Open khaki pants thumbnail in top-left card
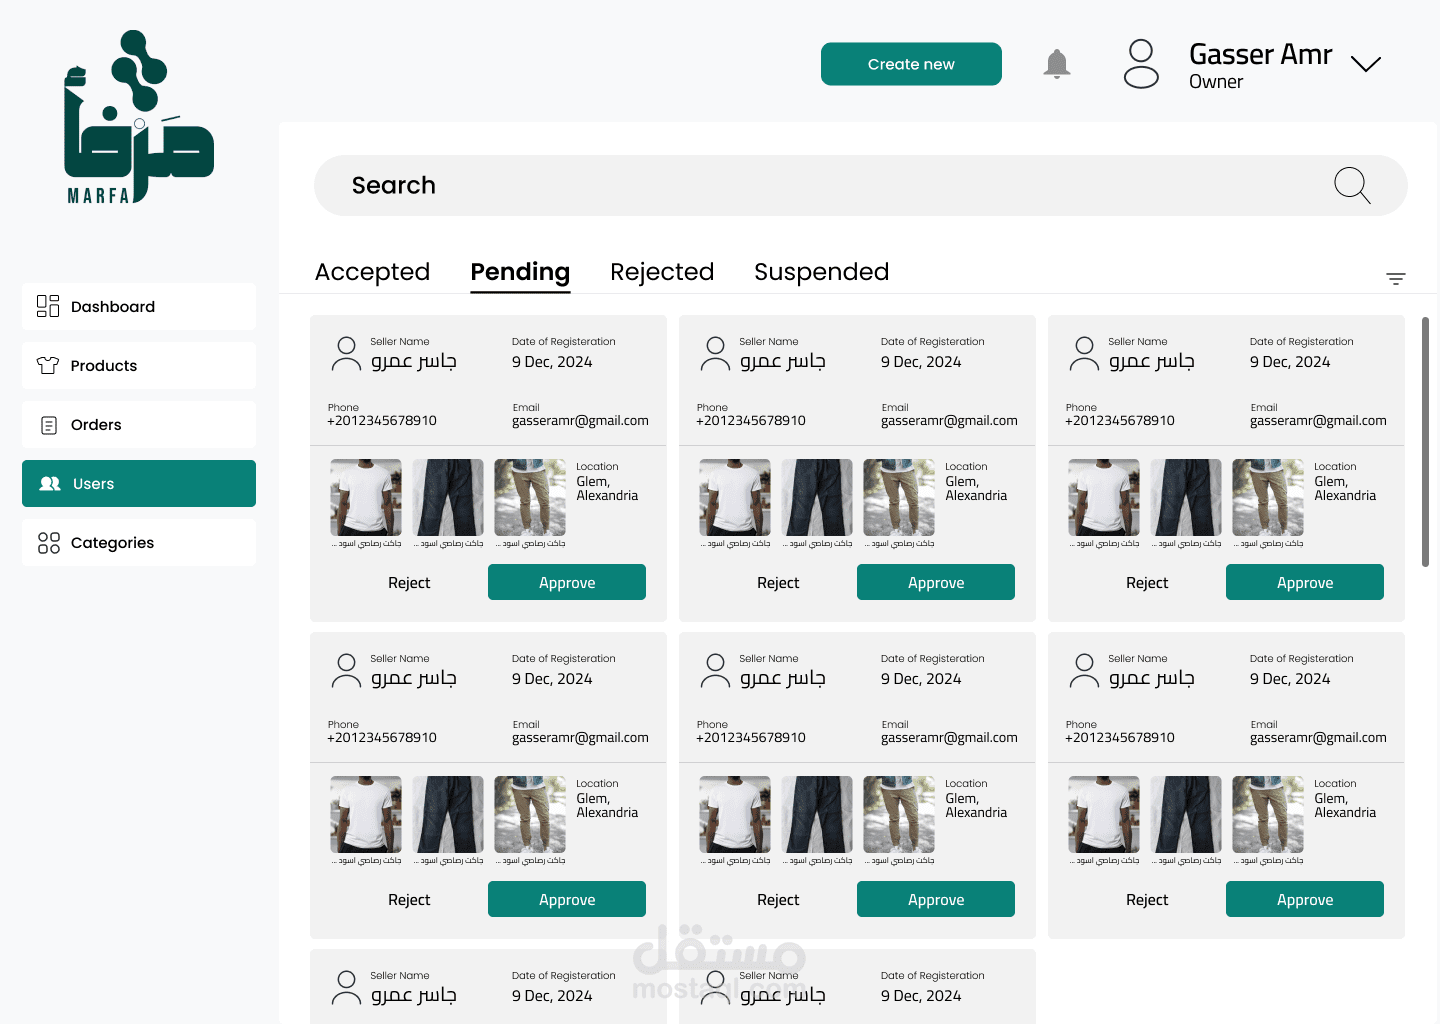The height and width of the screenshot is (1024, 1440). click(530, 498)
